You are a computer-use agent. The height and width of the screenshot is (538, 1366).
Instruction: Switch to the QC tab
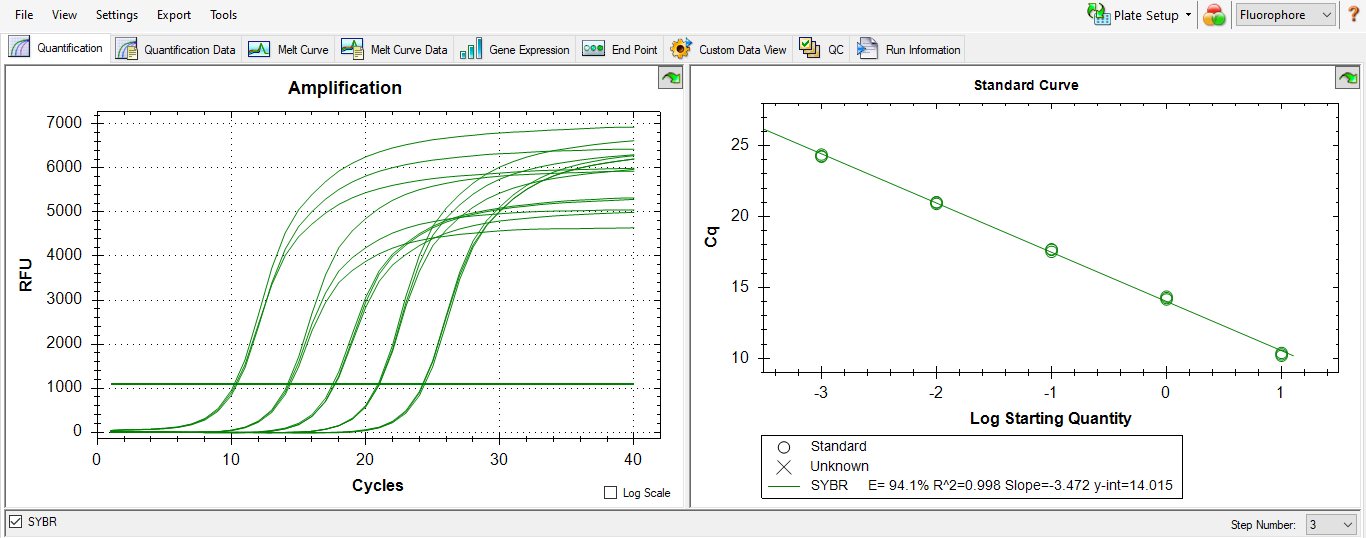click(x=821, y=49)
